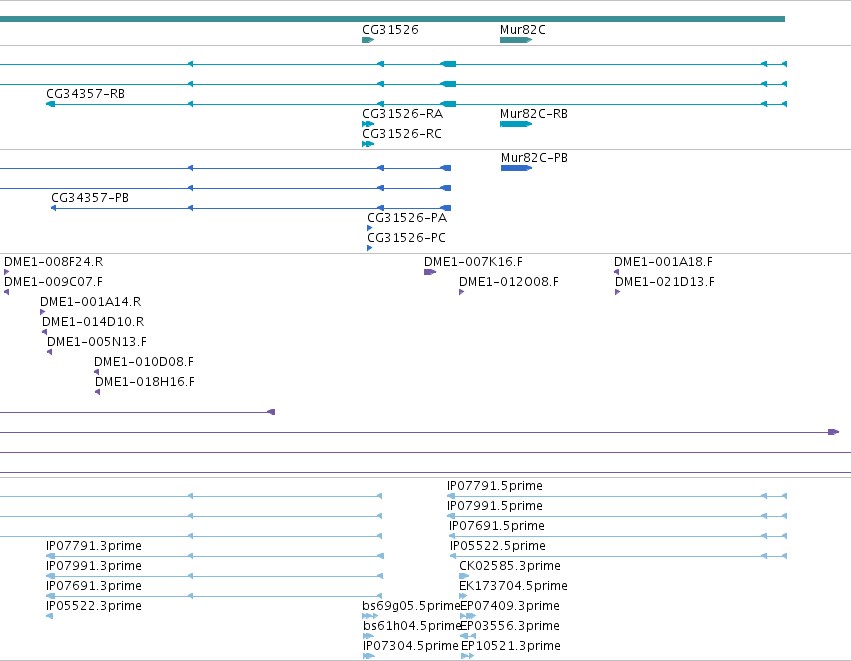851x661 pixels.
Task: Select the IP07304.5prime EST label
Action: point(411,646)
